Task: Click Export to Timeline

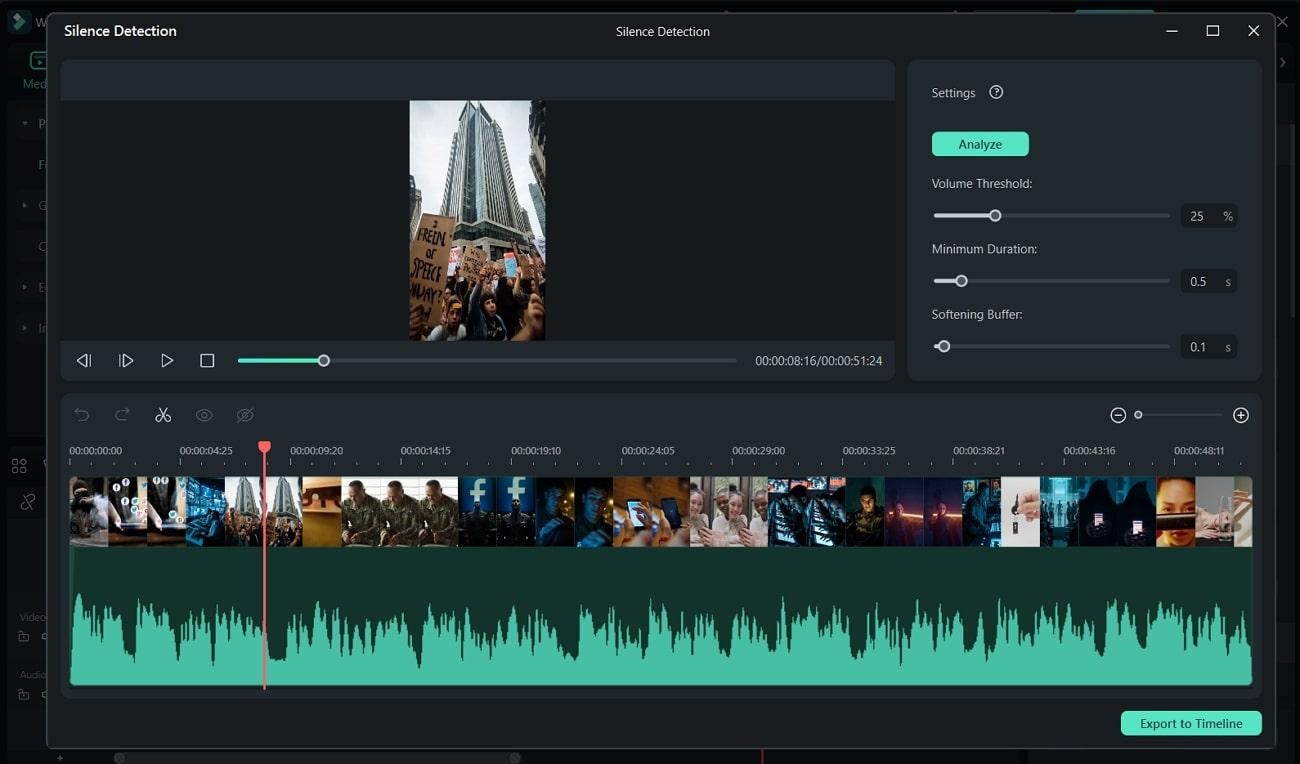Action: pyautogui.click(x=1191, y=723)
